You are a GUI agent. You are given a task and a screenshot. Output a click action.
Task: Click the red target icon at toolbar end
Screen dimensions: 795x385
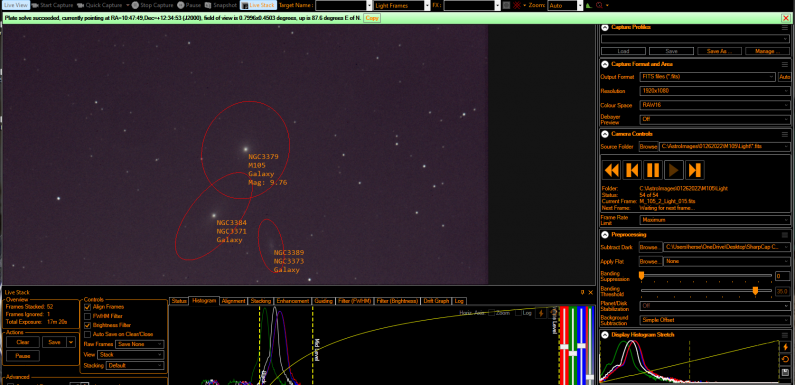pyautogui.click(x=599, y=6)
